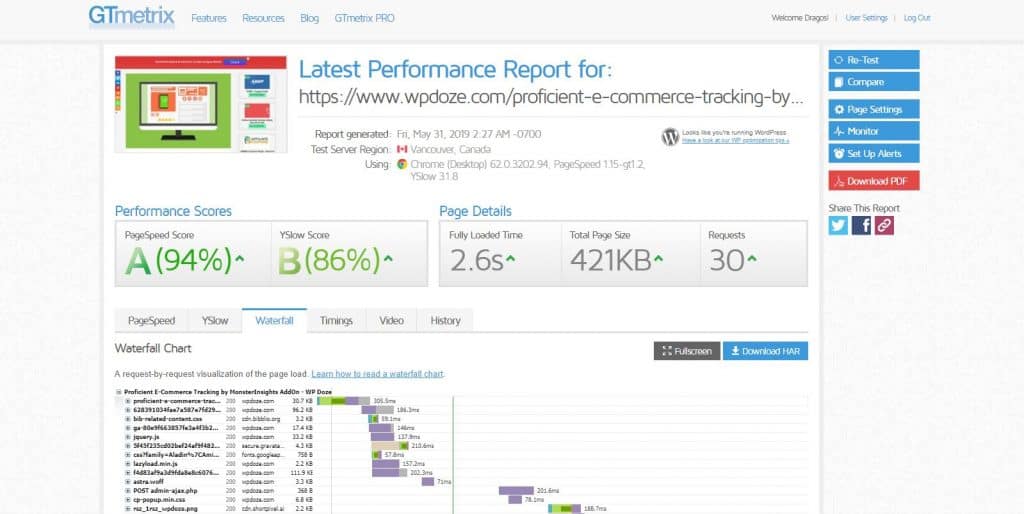Open the WP optimization tips link
Screen dimensions: 1024x514
pyautogui.click(x=735, y=140)
